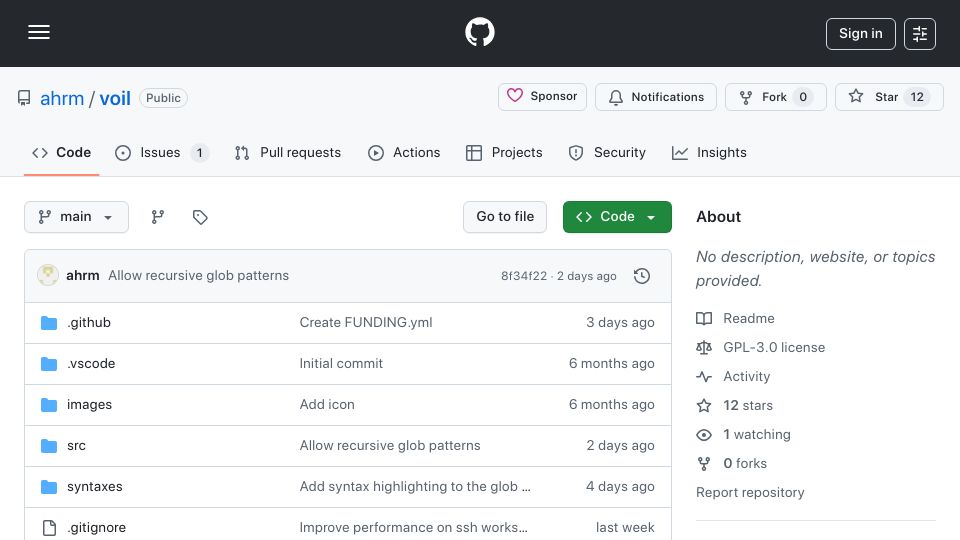
Task: Switch to the Code tab
Action: pos(61,152)
